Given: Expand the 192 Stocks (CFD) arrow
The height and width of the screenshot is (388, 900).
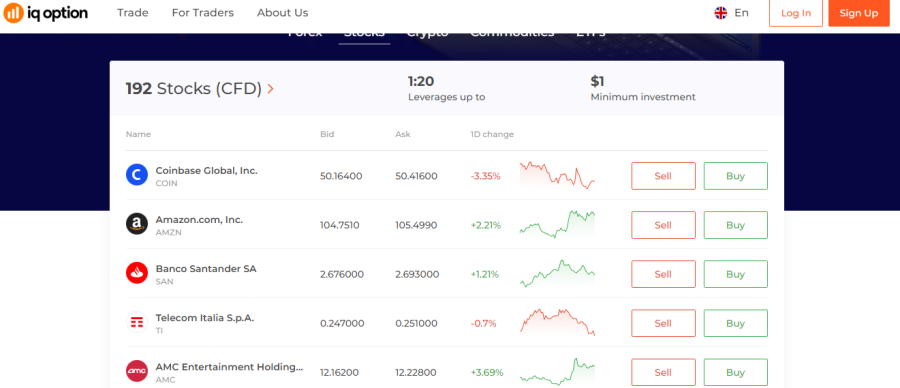Looking at the screenshot, I should [x=270, y=89].
